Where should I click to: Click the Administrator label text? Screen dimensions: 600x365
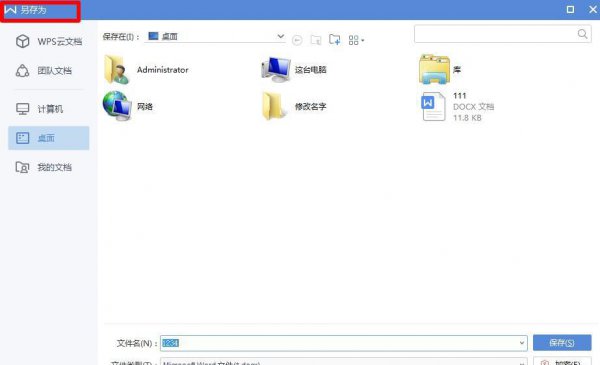click(163, 70)
